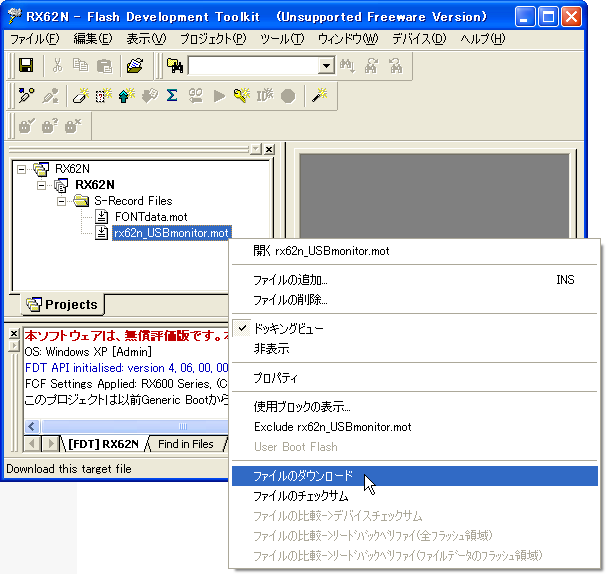Open the 表示(V) menu
Screen dimensions: 606x574
[146, 39]
